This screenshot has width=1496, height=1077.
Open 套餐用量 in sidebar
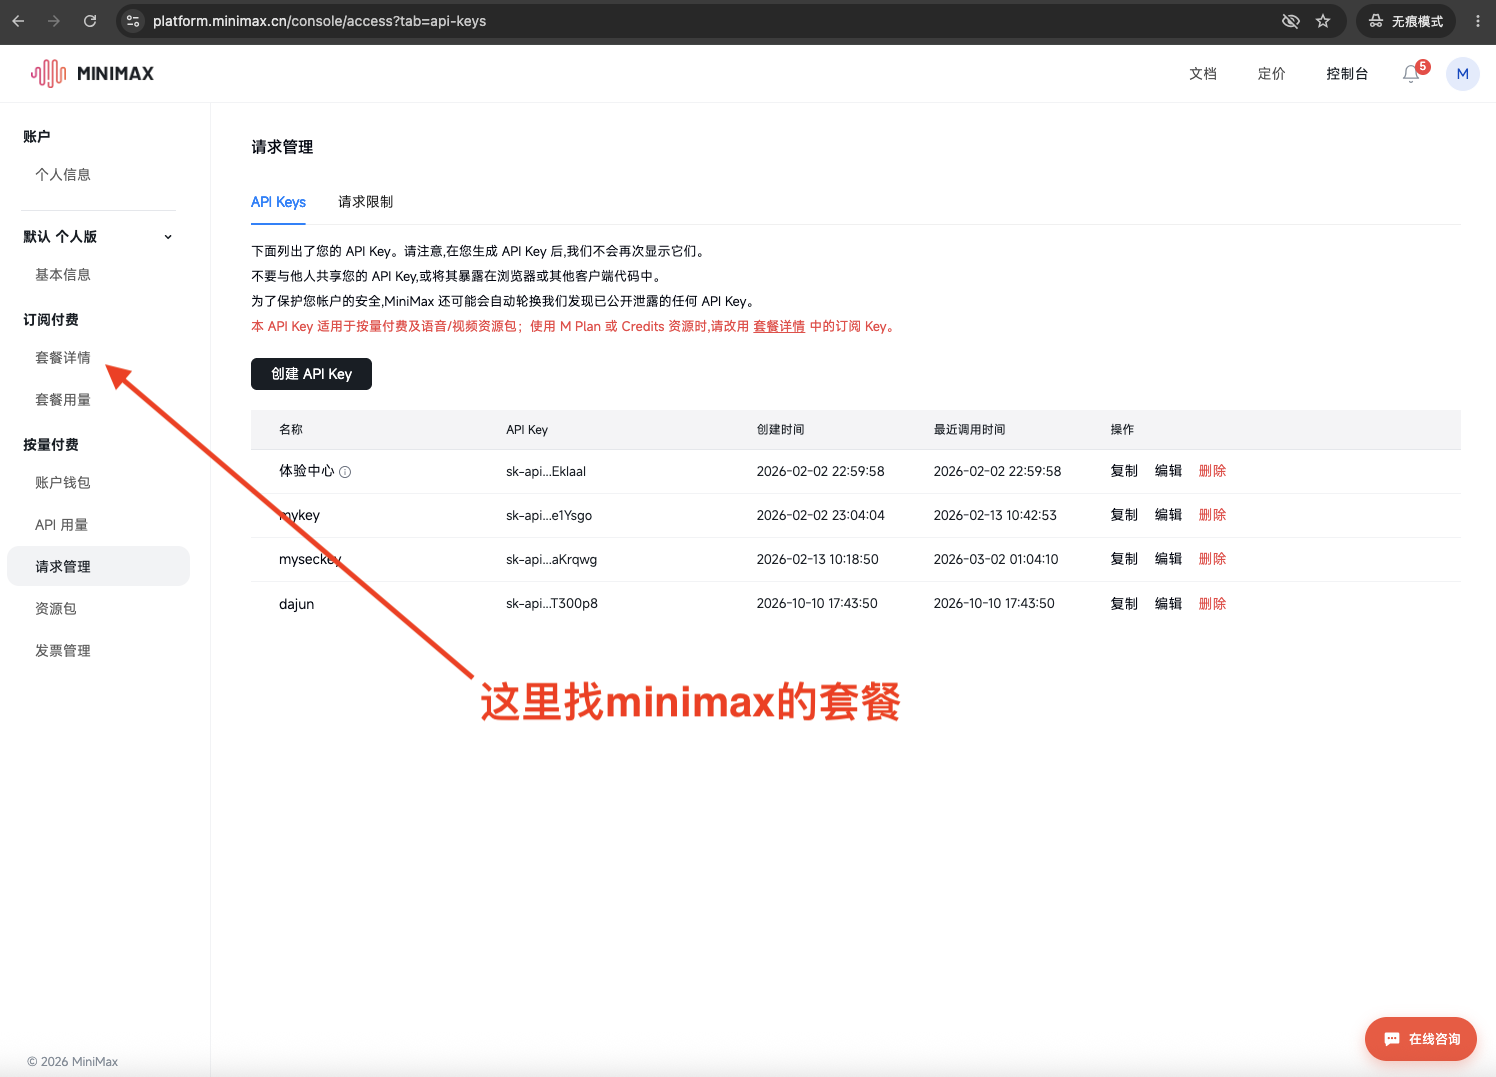click(63, 399)
